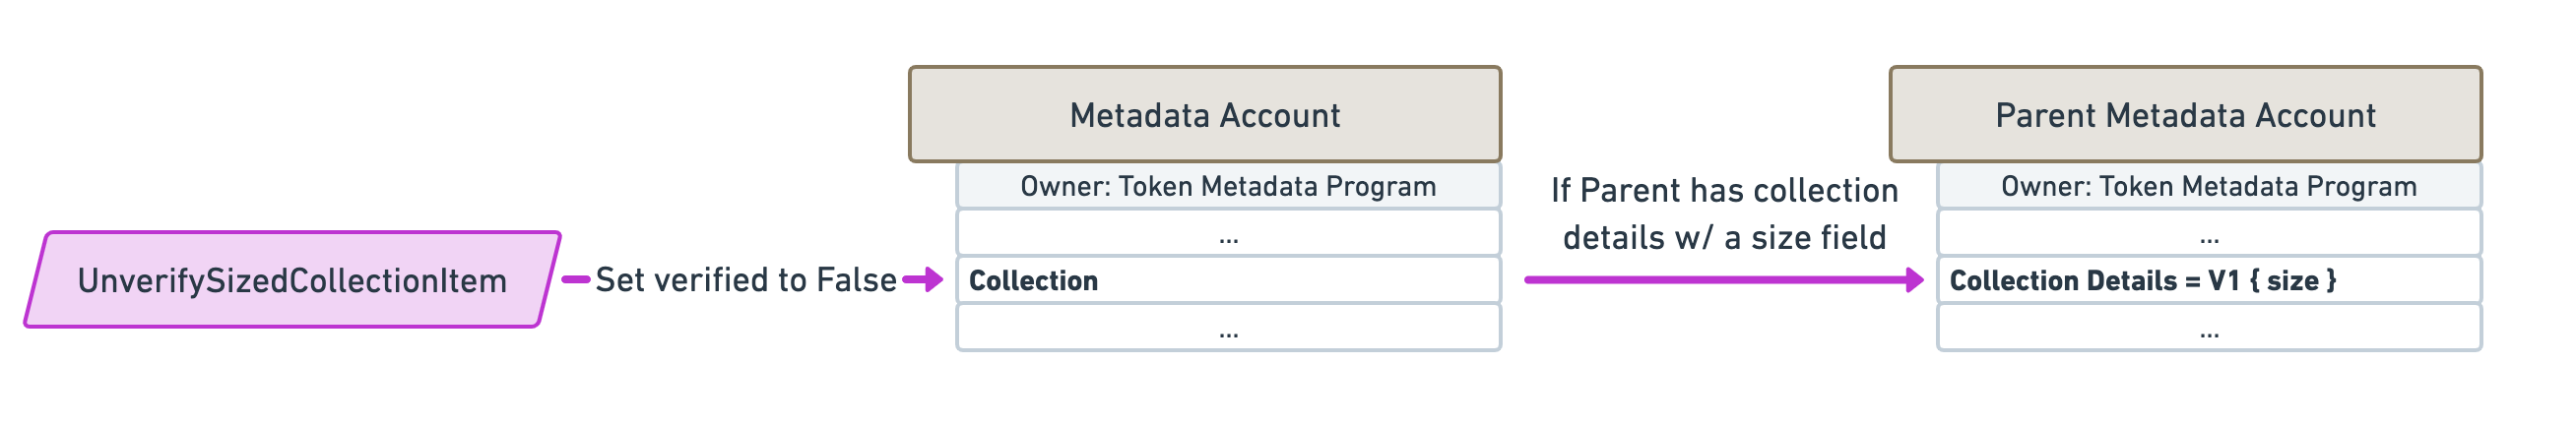Click 'details w/ a size field' text line

[1725, 238]
